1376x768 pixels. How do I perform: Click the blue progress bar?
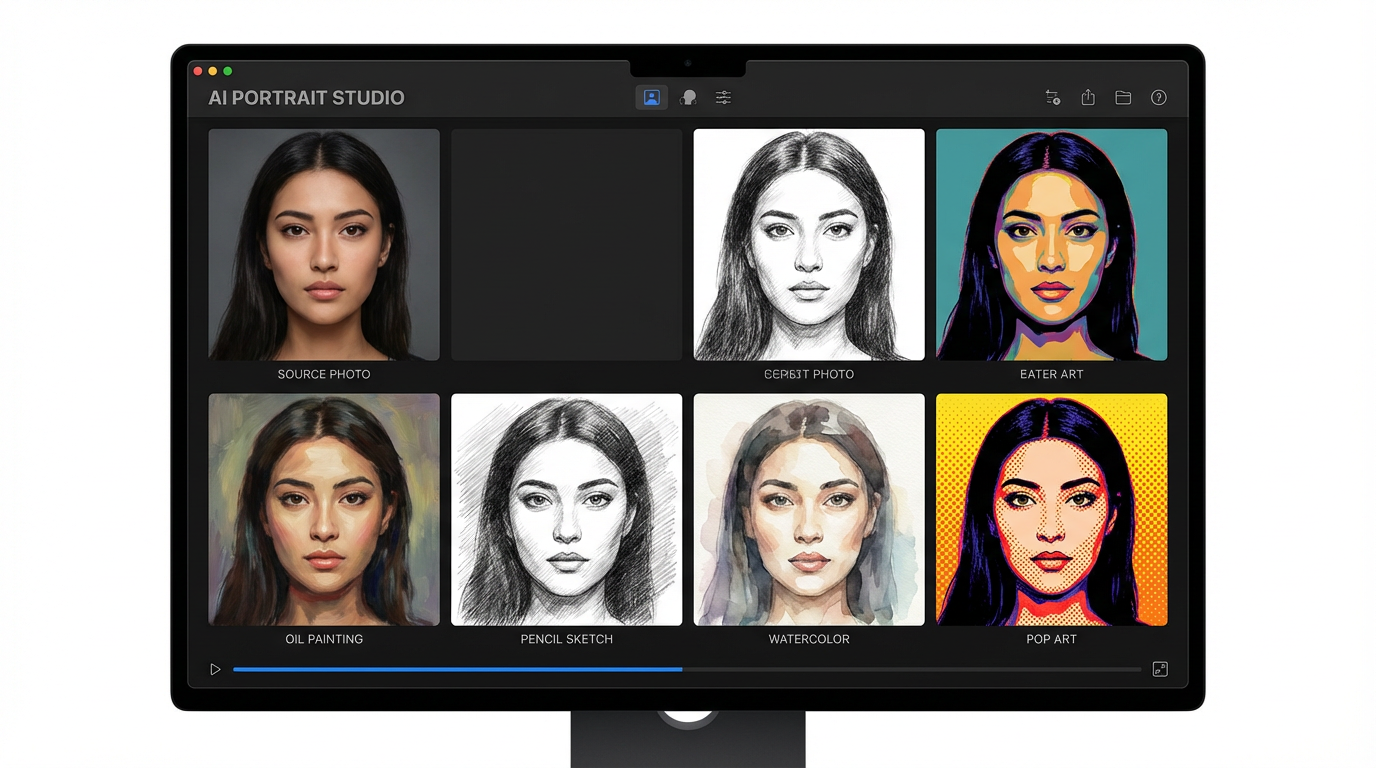click(x=456, y=669)
